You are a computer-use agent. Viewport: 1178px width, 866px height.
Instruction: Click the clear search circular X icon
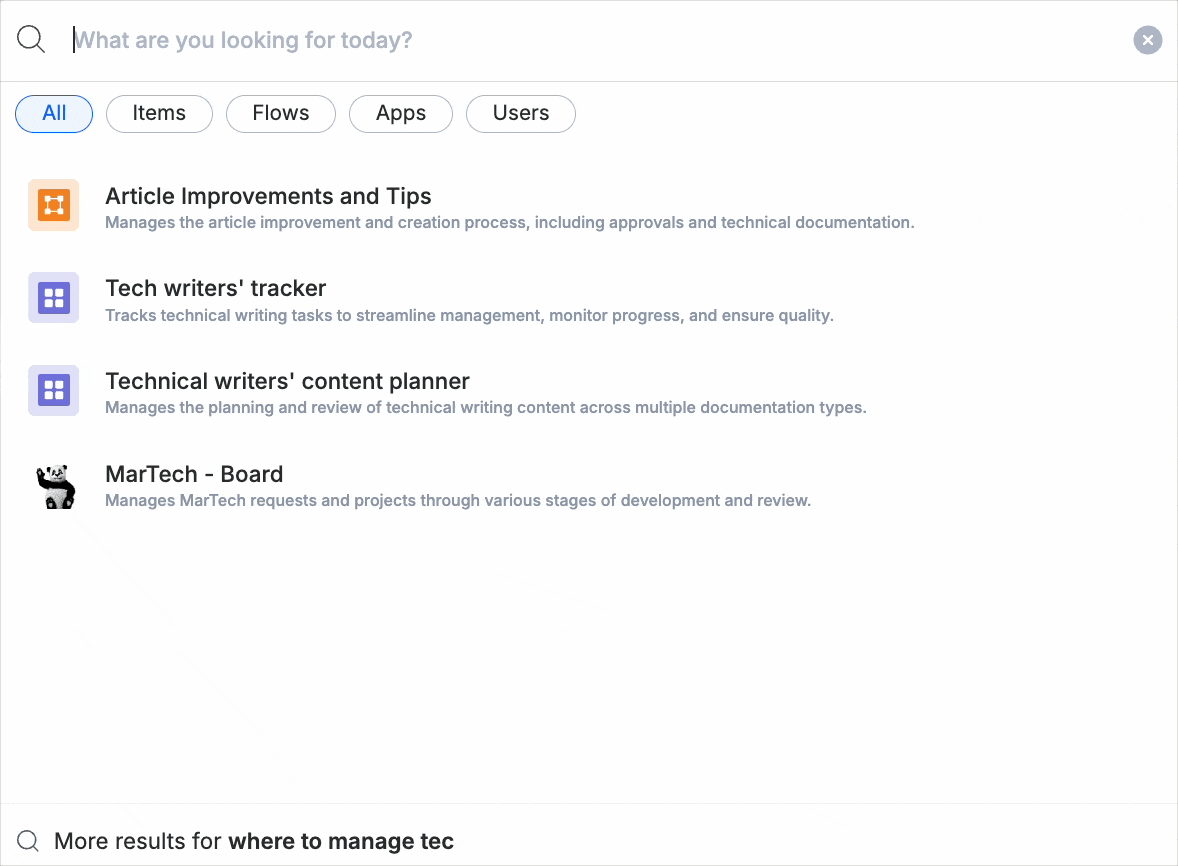pyautogui.click(x=1147, y=40)
